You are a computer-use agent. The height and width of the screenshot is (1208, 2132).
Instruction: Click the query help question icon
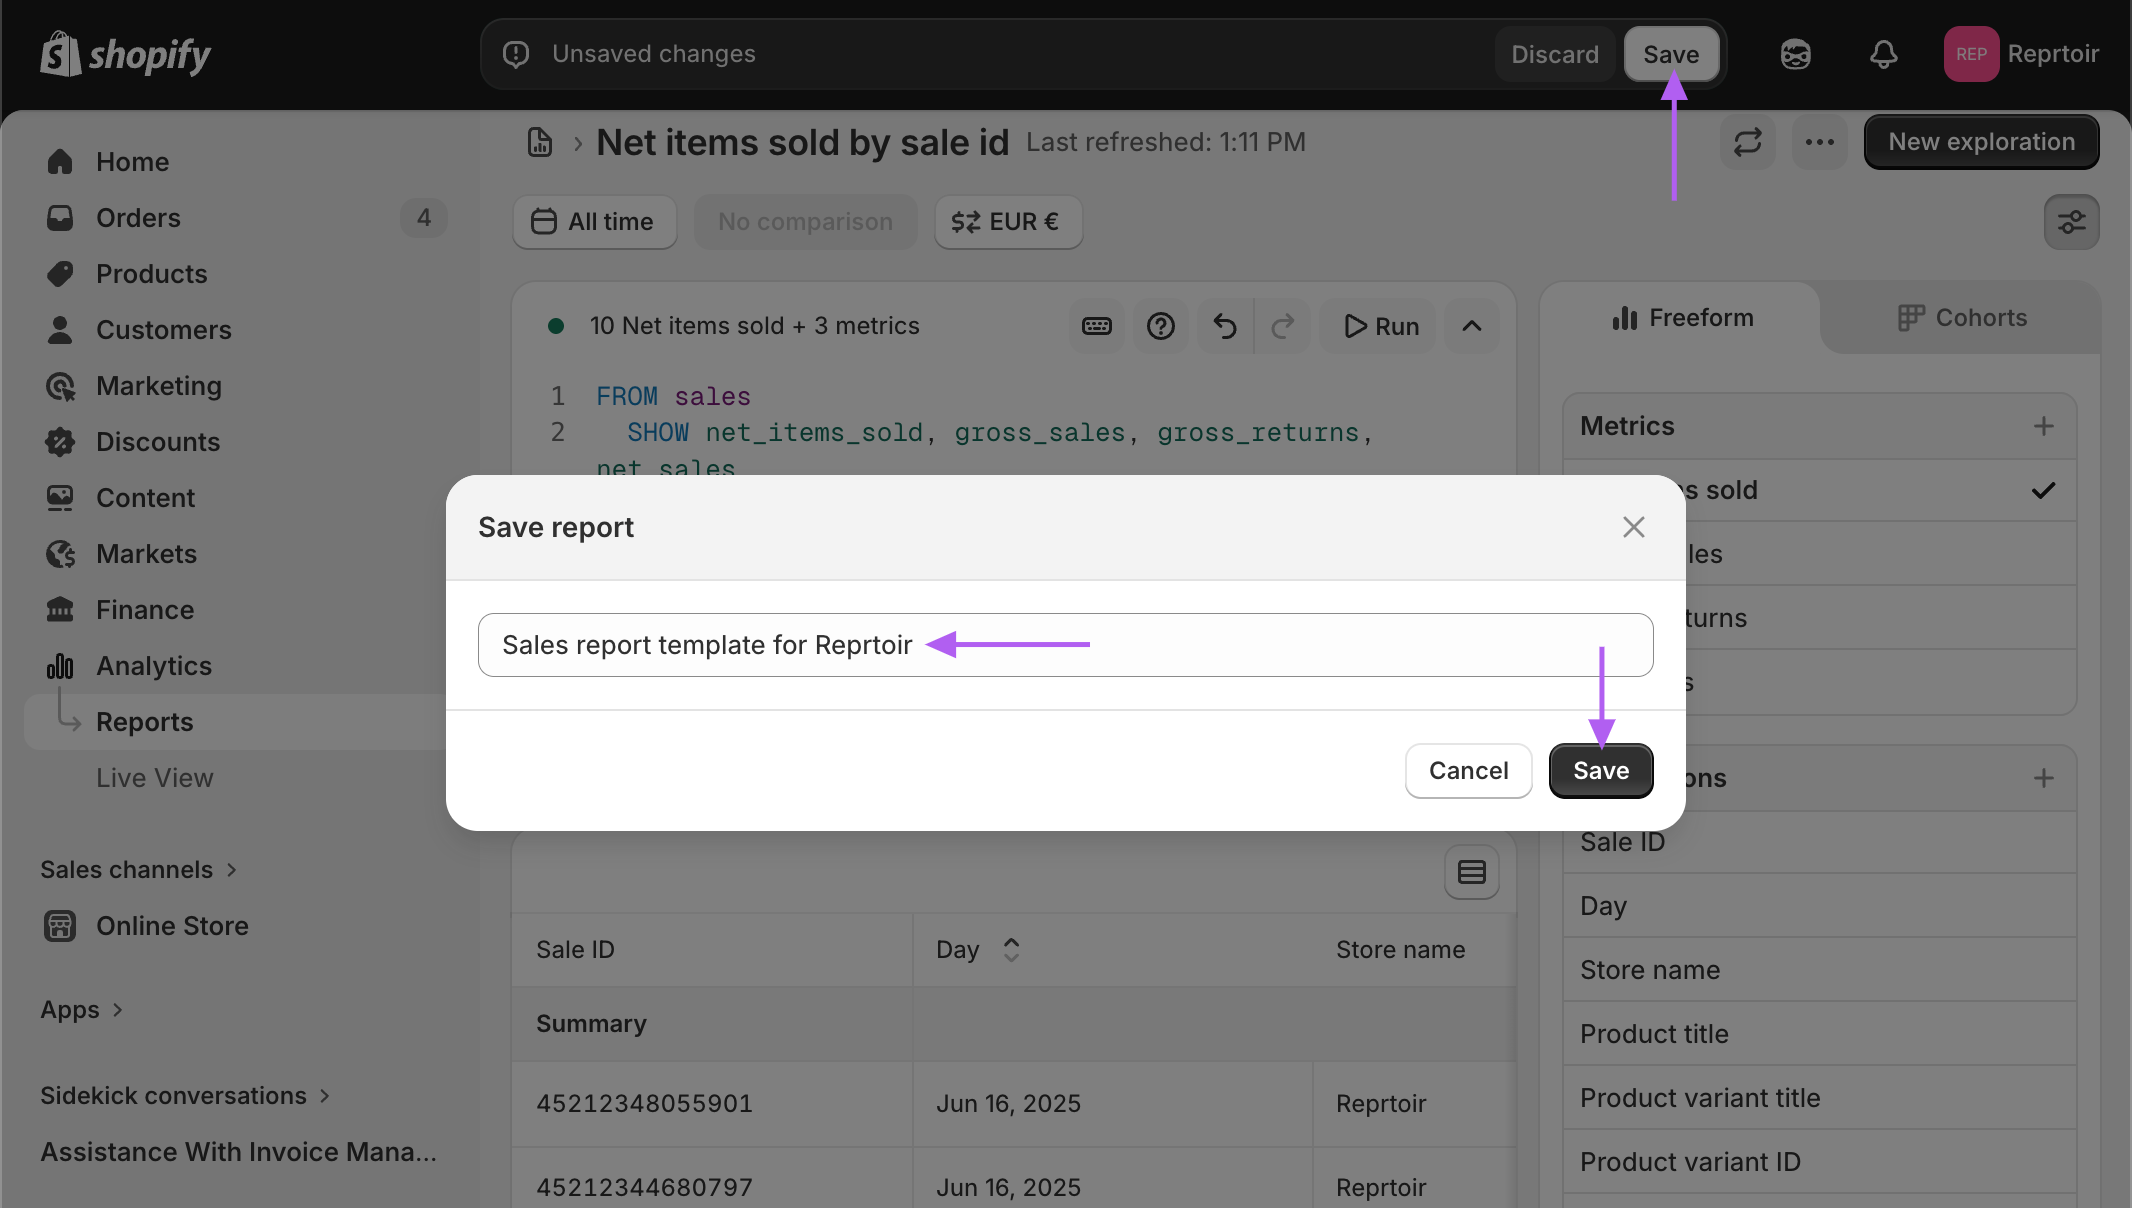point(1160,326)
